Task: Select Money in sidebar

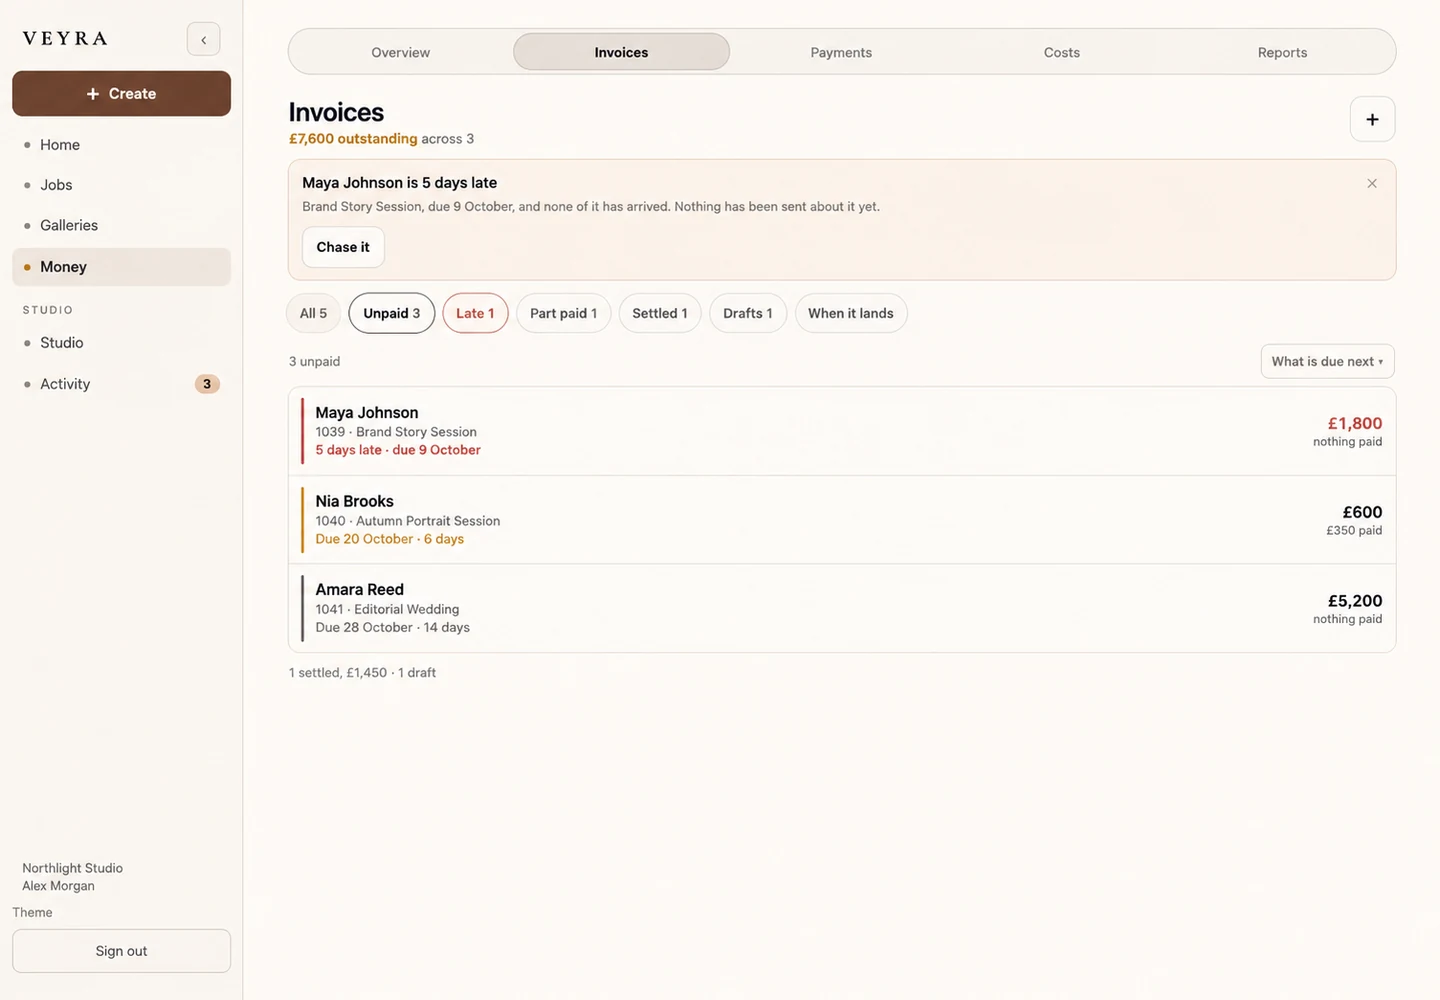Action: pos(121,267)
